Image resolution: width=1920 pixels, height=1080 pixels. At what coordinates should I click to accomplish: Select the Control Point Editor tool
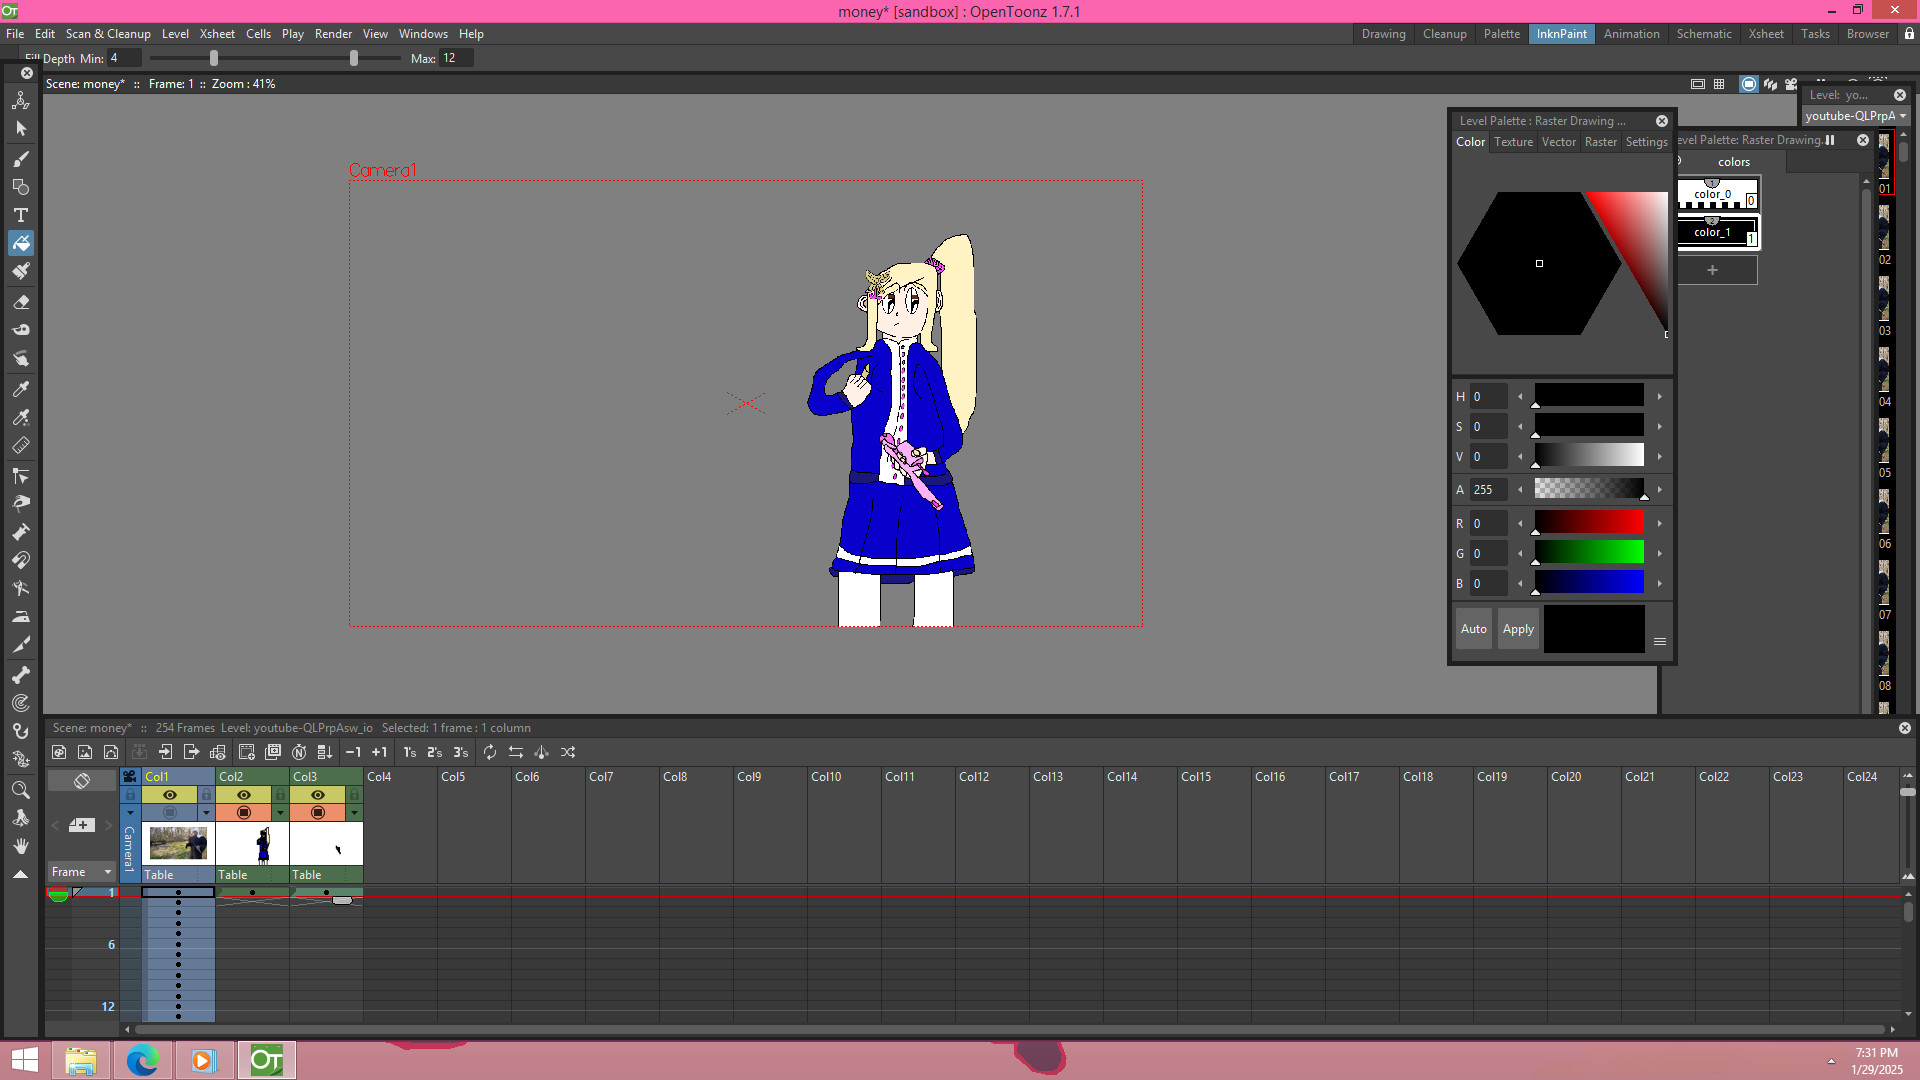pos(20,475)
